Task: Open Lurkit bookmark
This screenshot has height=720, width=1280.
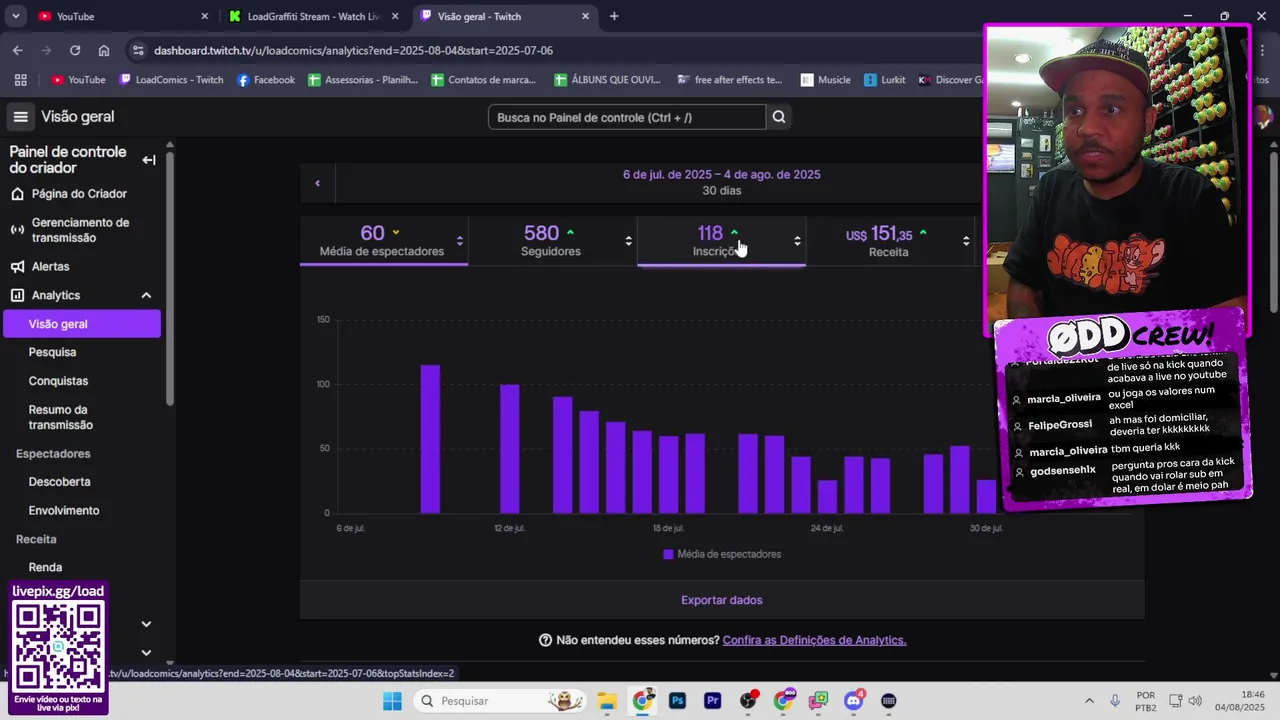Action: pyautogui.click(x=885, y=80)
